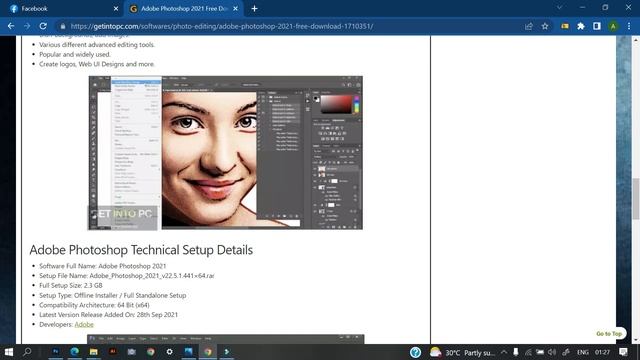Open the weather widget showing 30°C

coord(462,352)
